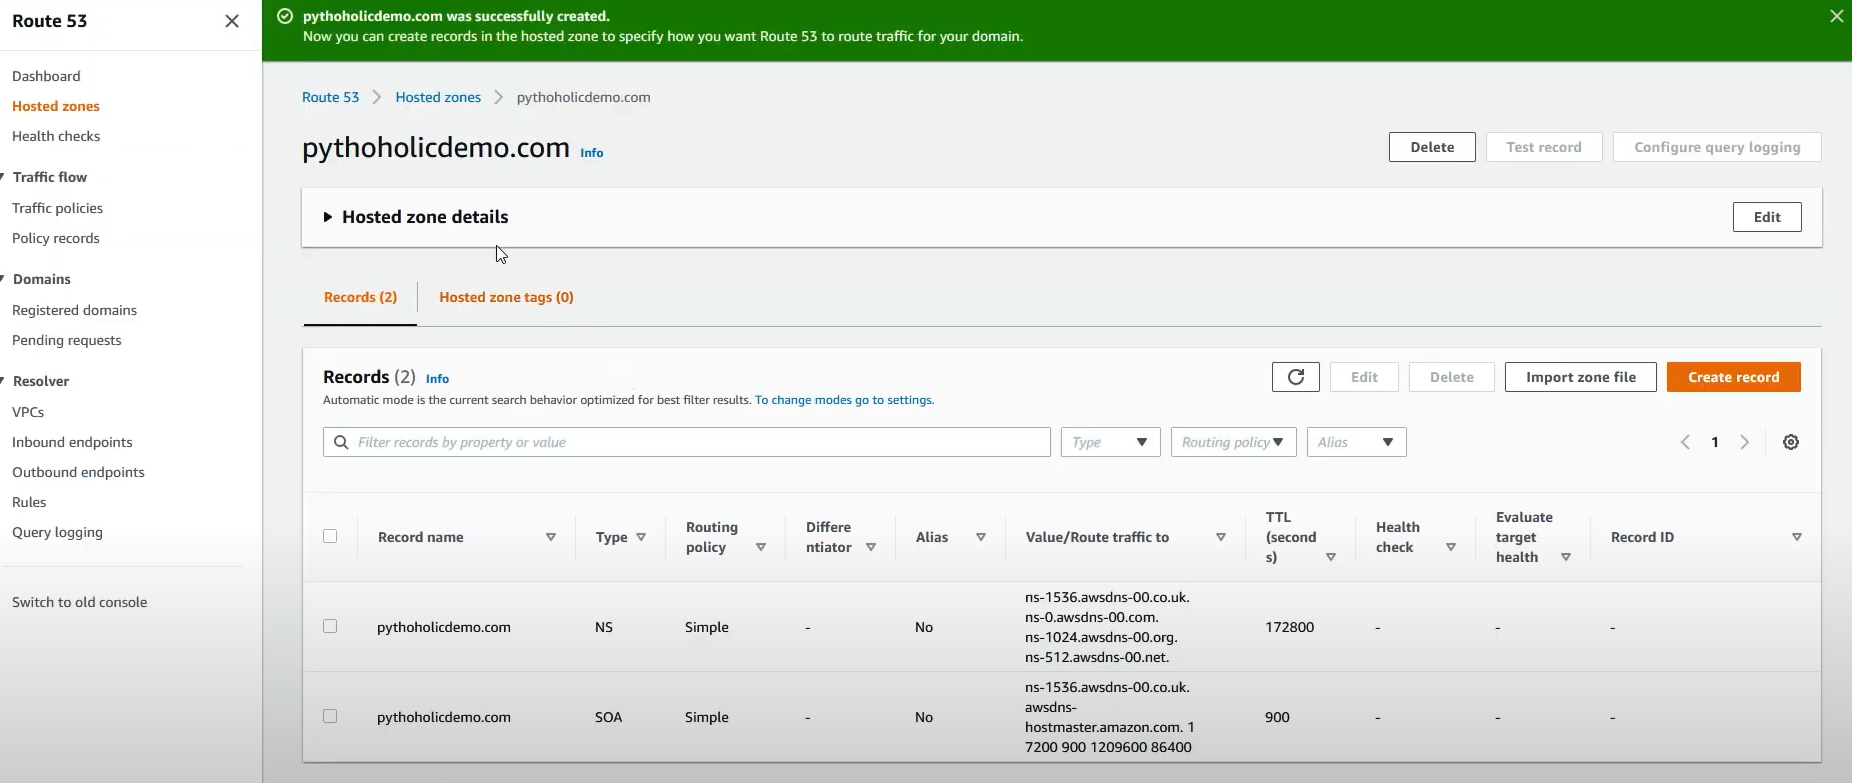This screenshot has width=1852, height=783.
Task: Click Configure query logging button
Action: [1717, 147]
